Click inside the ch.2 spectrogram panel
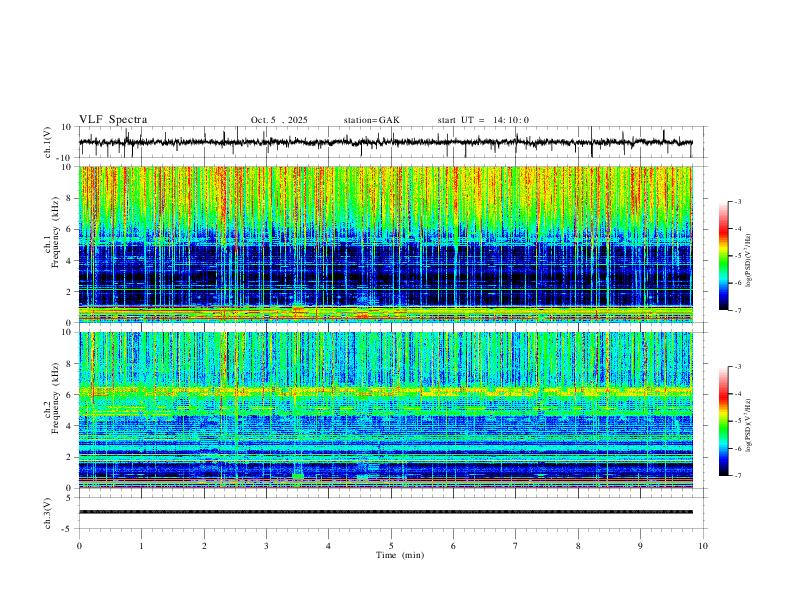This screenshot has height=612, width=792. (386, 410)
